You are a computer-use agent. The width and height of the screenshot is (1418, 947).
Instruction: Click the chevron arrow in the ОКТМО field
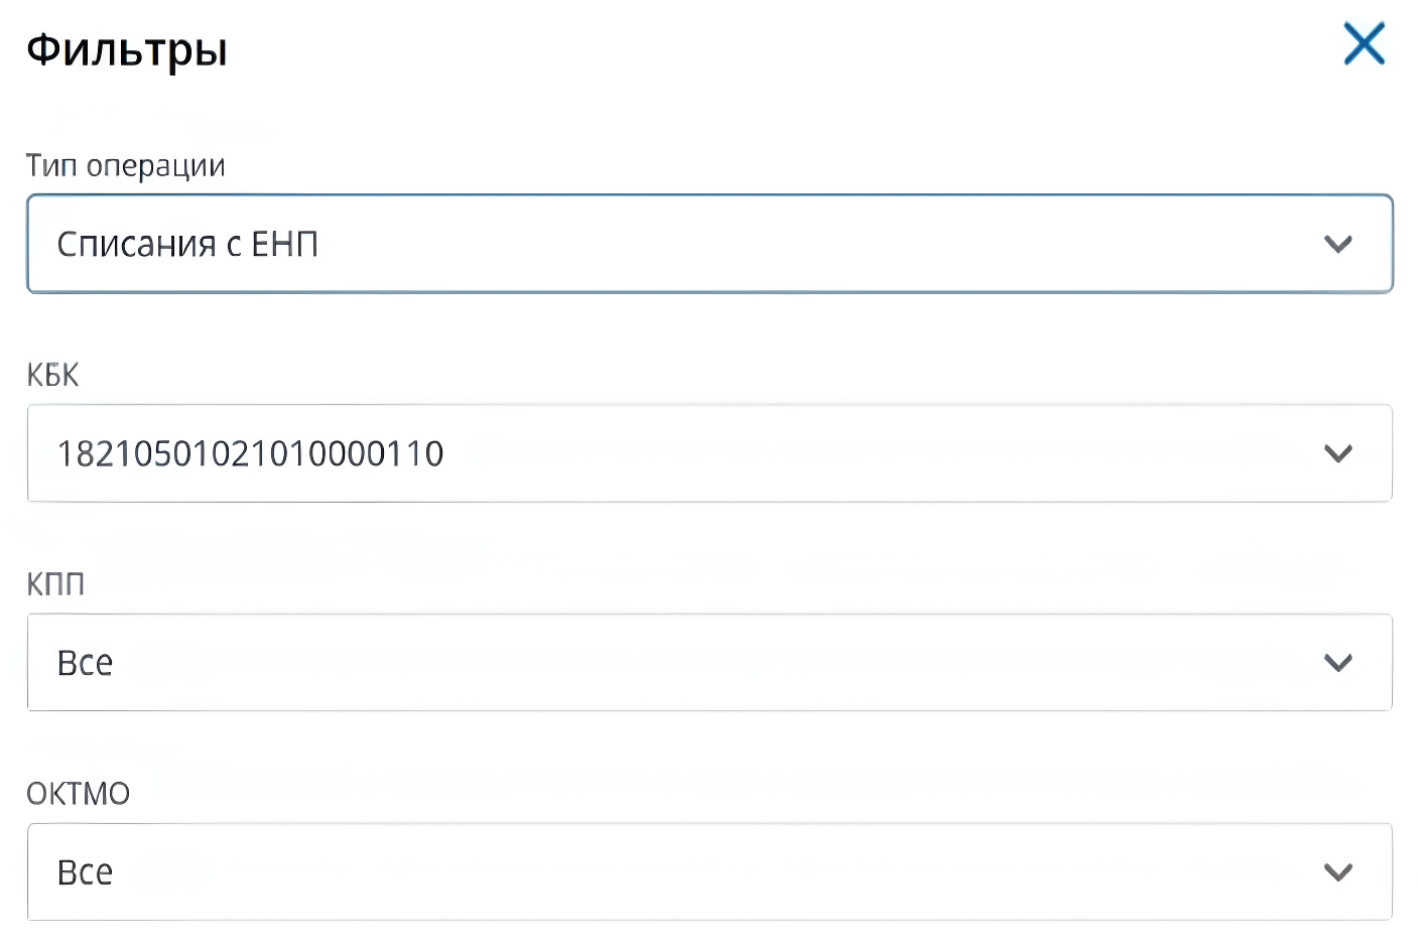tap(1337, 872)
